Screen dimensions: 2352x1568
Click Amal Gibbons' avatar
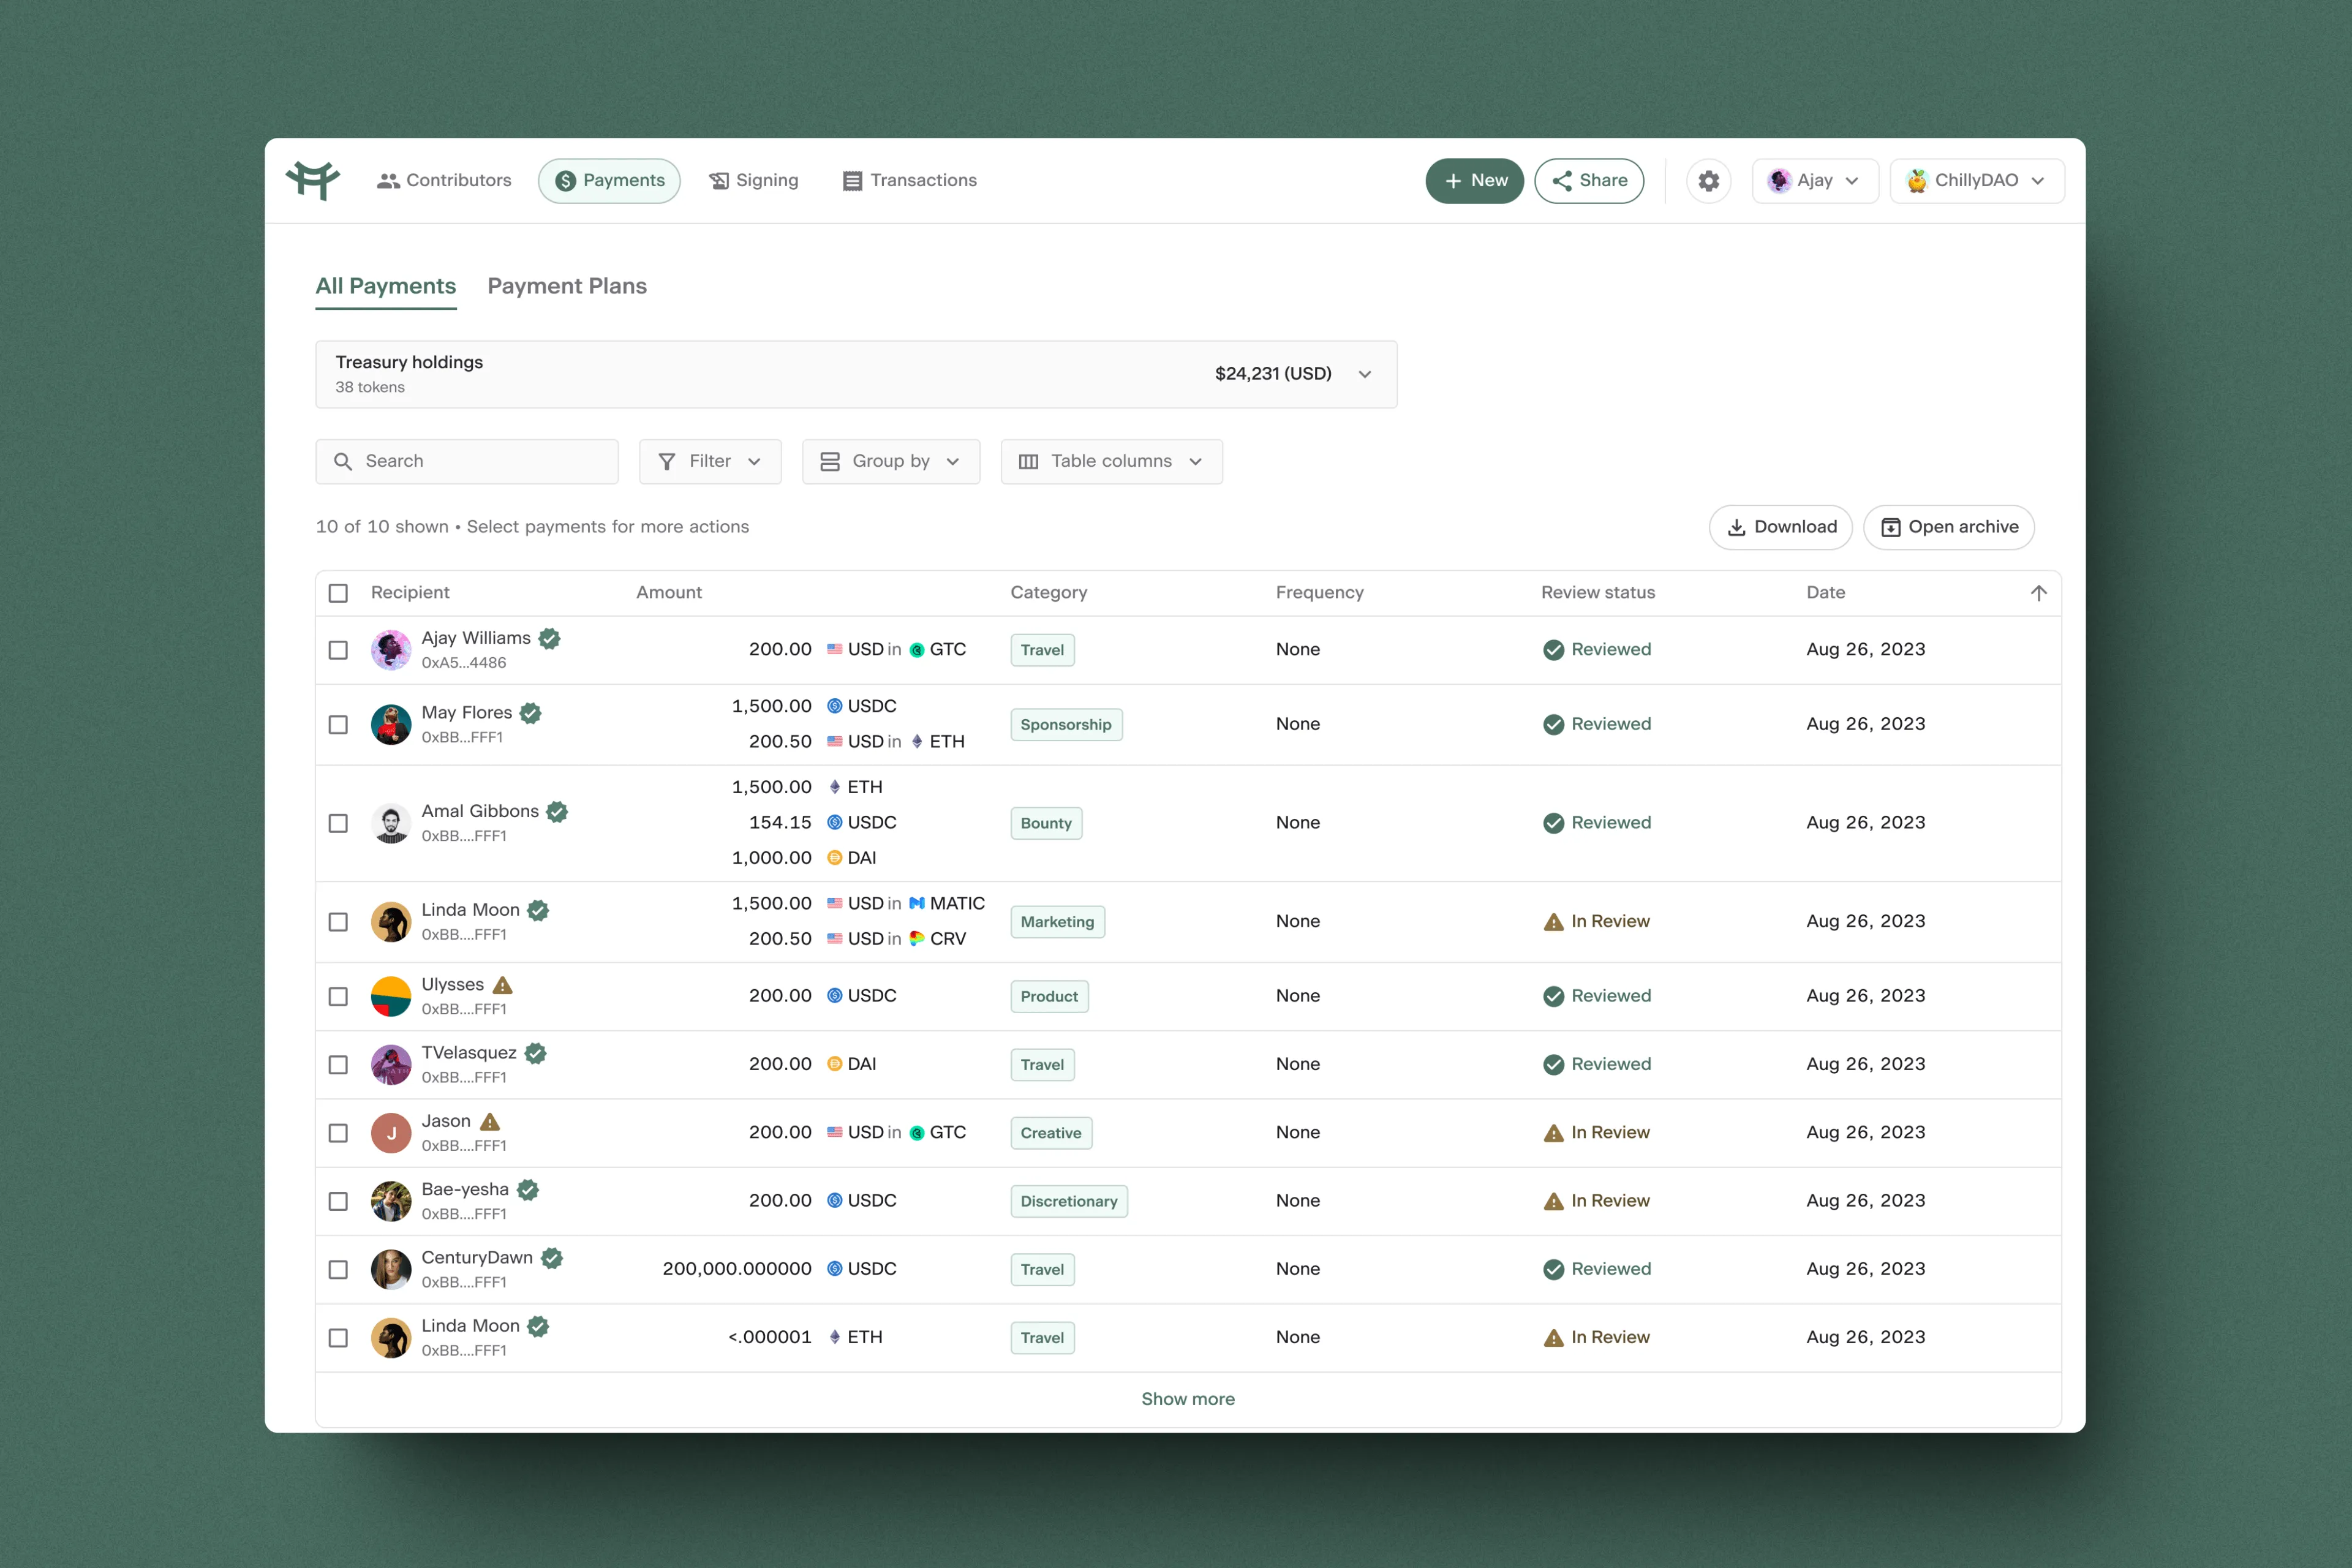391,823
